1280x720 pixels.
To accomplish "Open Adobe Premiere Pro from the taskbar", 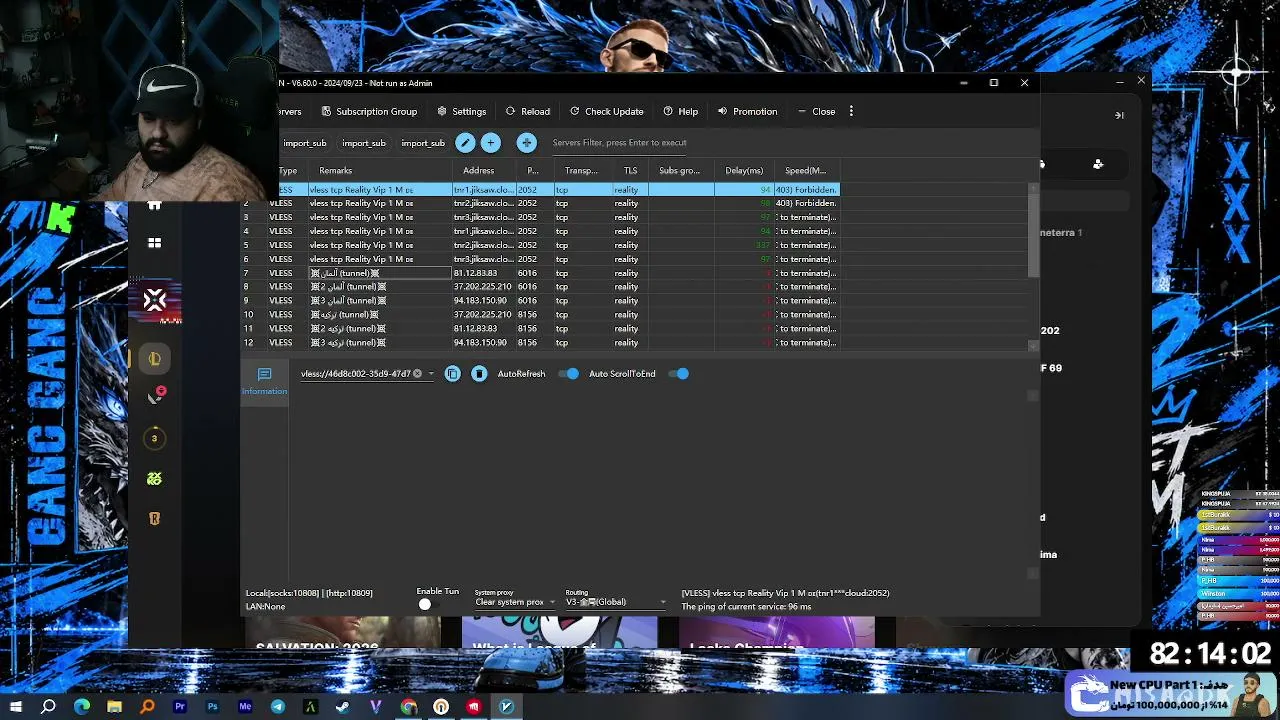I will 180,707.
